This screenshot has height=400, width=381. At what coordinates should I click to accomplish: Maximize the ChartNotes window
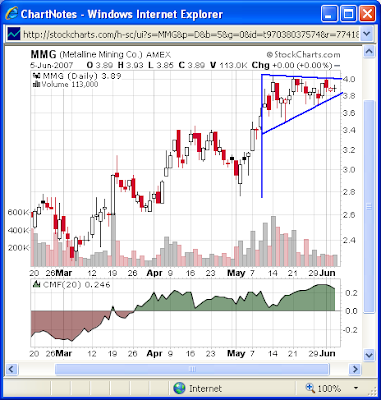tap(348, 14)
